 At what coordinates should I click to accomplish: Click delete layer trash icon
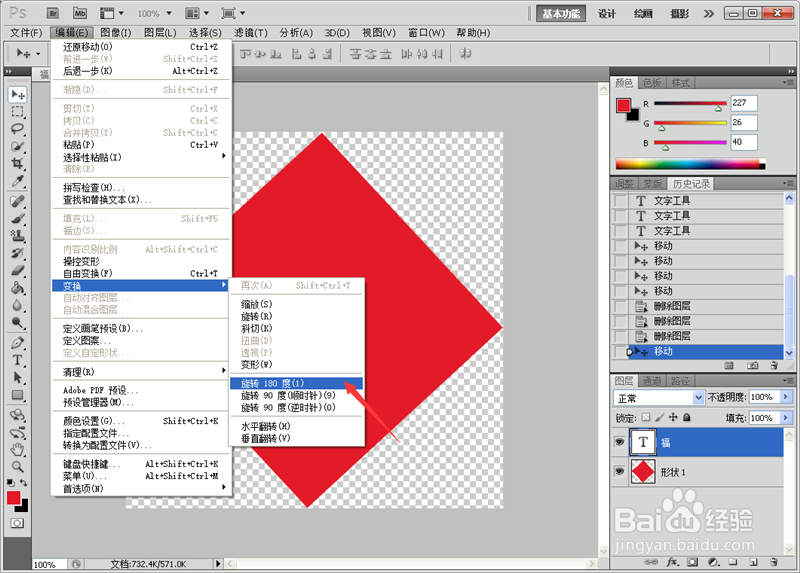[x=774, y=562]
